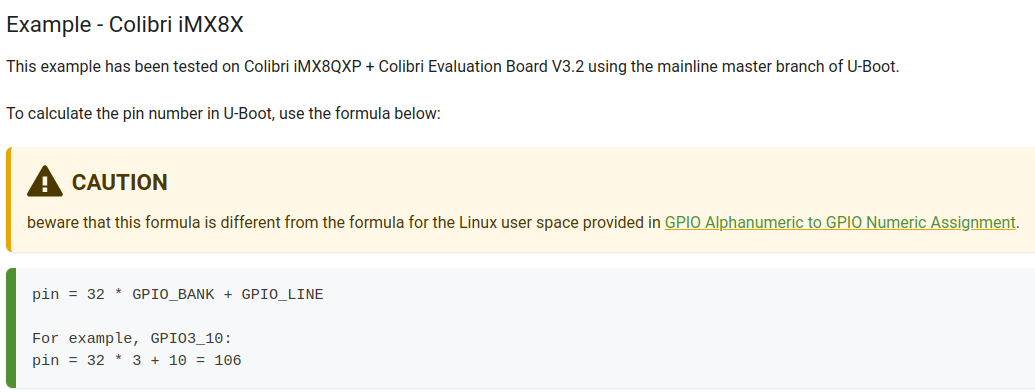The height and width of the screenshot is (392, 1035).
Task: Click the green left bar of code block
Action: (x=10, y=327)
